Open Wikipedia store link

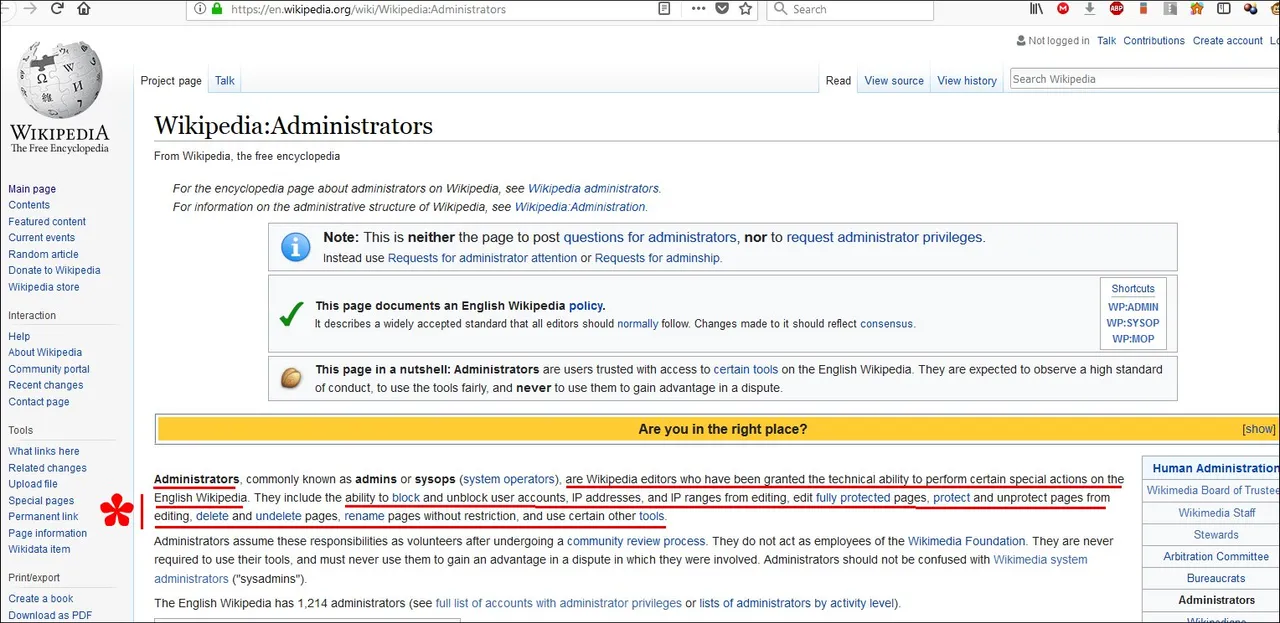[44, 287]
